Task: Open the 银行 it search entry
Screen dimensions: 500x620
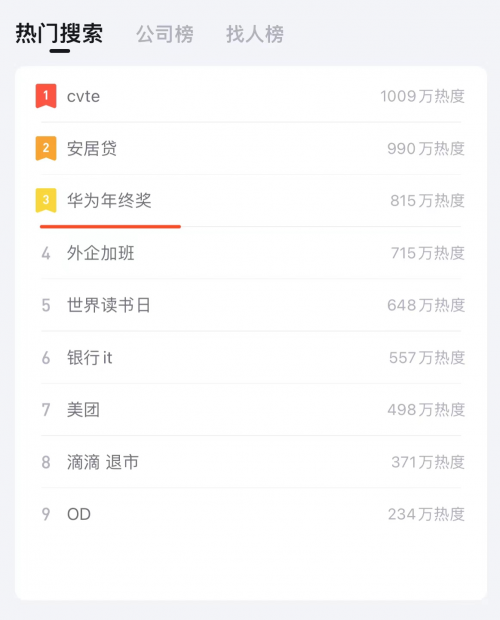Action: click(251, 357)
